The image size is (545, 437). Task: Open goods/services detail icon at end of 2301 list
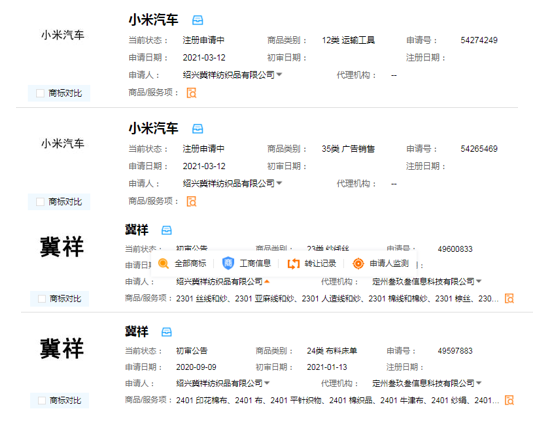509,298
